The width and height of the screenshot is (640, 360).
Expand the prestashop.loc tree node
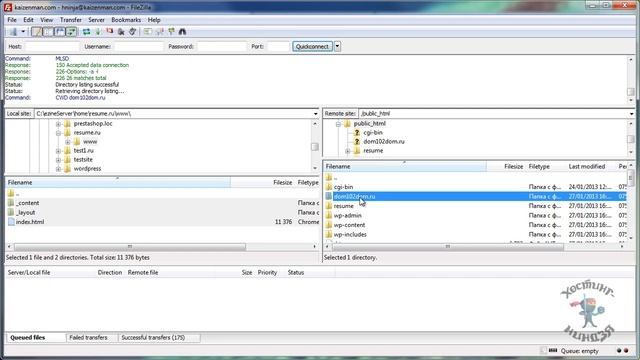click(58, 124)
